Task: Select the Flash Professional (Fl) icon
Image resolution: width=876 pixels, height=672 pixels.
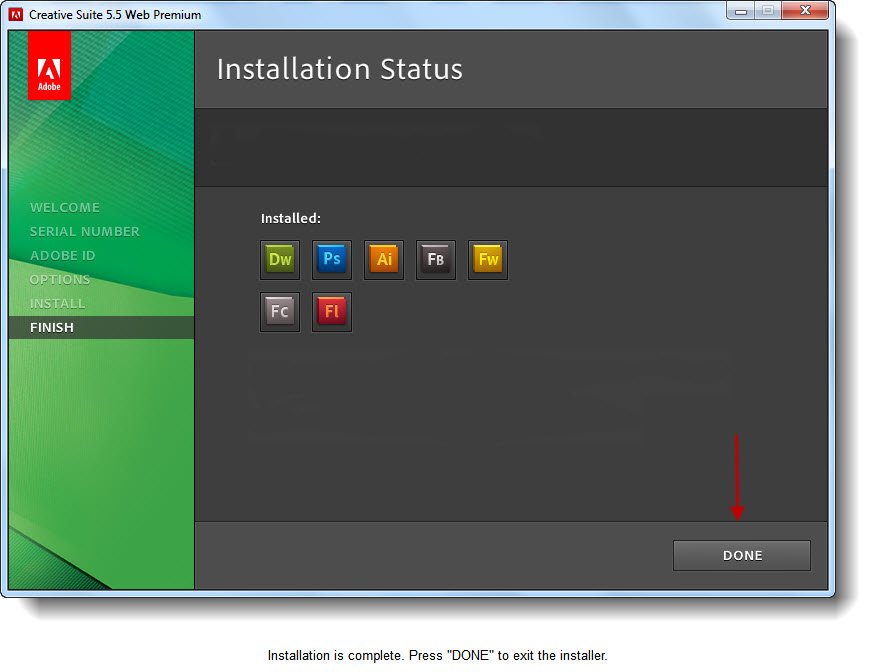Action: pyautogui.click(x=332, y=312)
